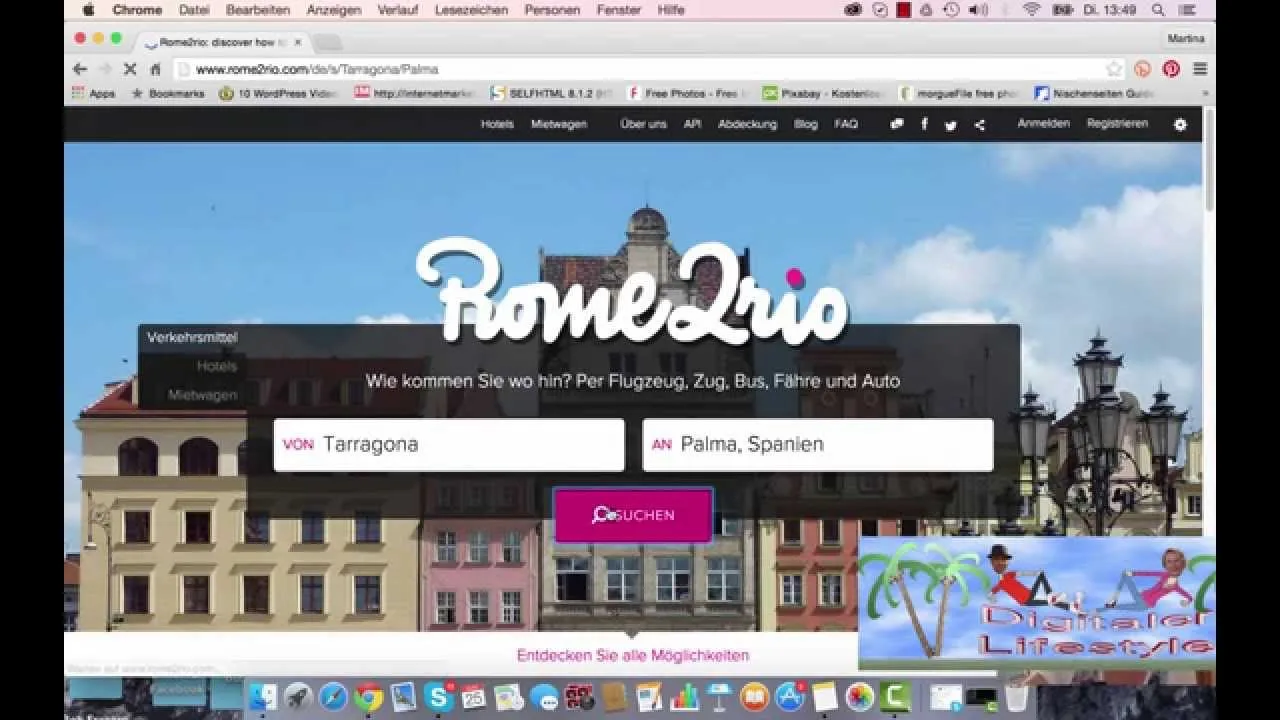This screenshot has width=1280, height=720.
Task: Open the Nischenseiten Guide bookmark
Action: (1096, 93)
